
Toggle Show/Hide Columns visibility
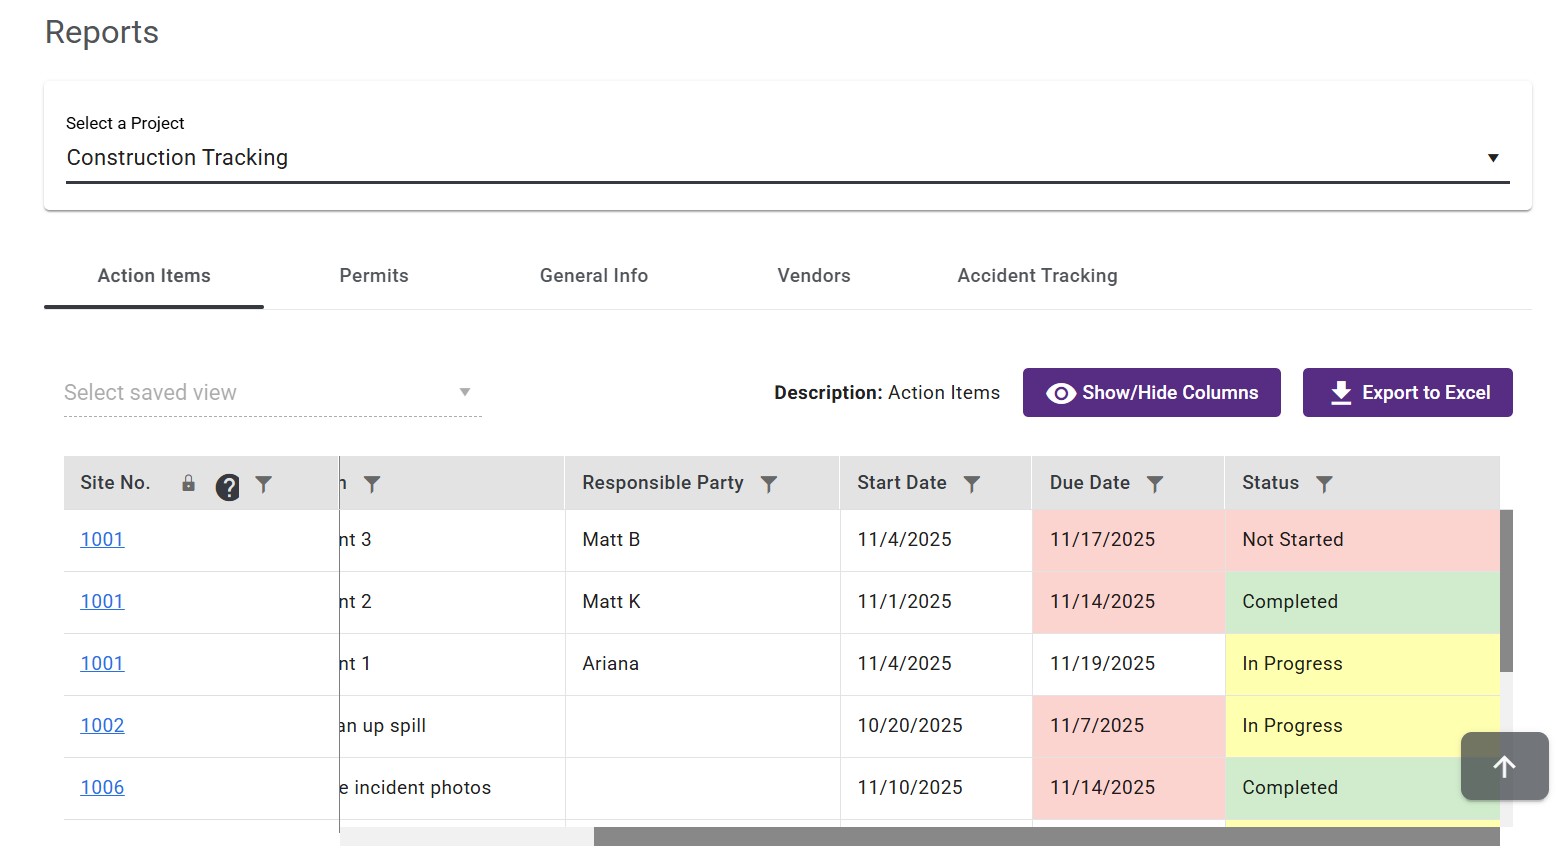(x=1151, y=393)
